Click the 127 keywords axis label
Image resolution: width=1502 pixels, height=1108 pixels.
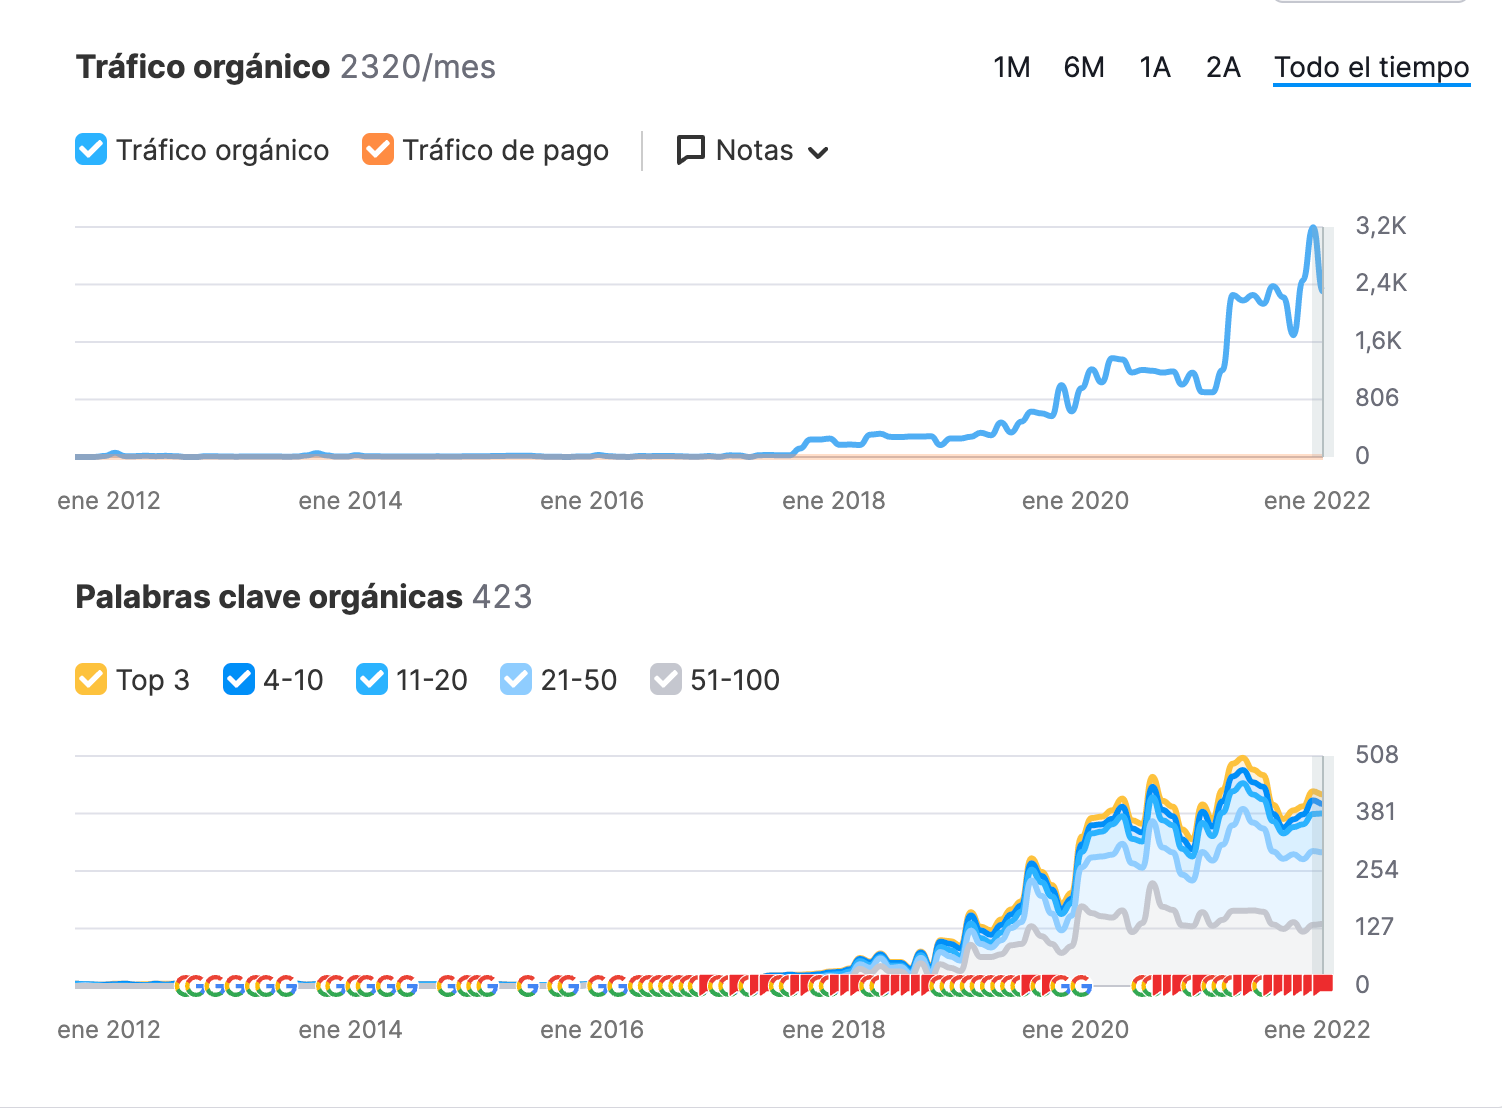coord(1374,927)
